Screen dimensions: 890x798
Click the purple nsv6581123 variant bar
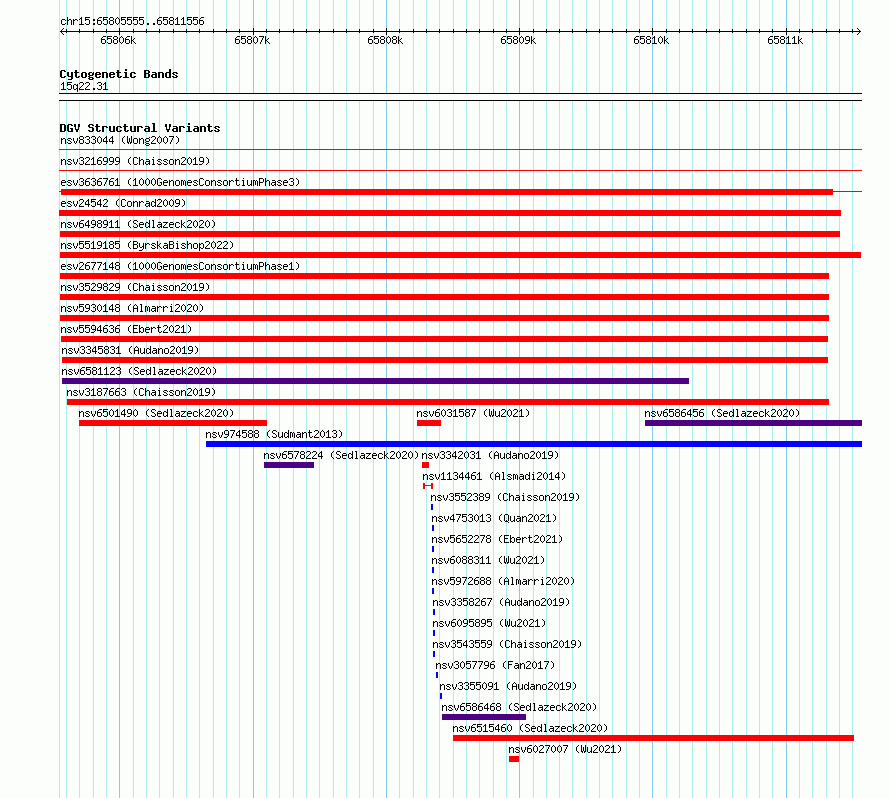pyautogui.click(x=375, y=381)
